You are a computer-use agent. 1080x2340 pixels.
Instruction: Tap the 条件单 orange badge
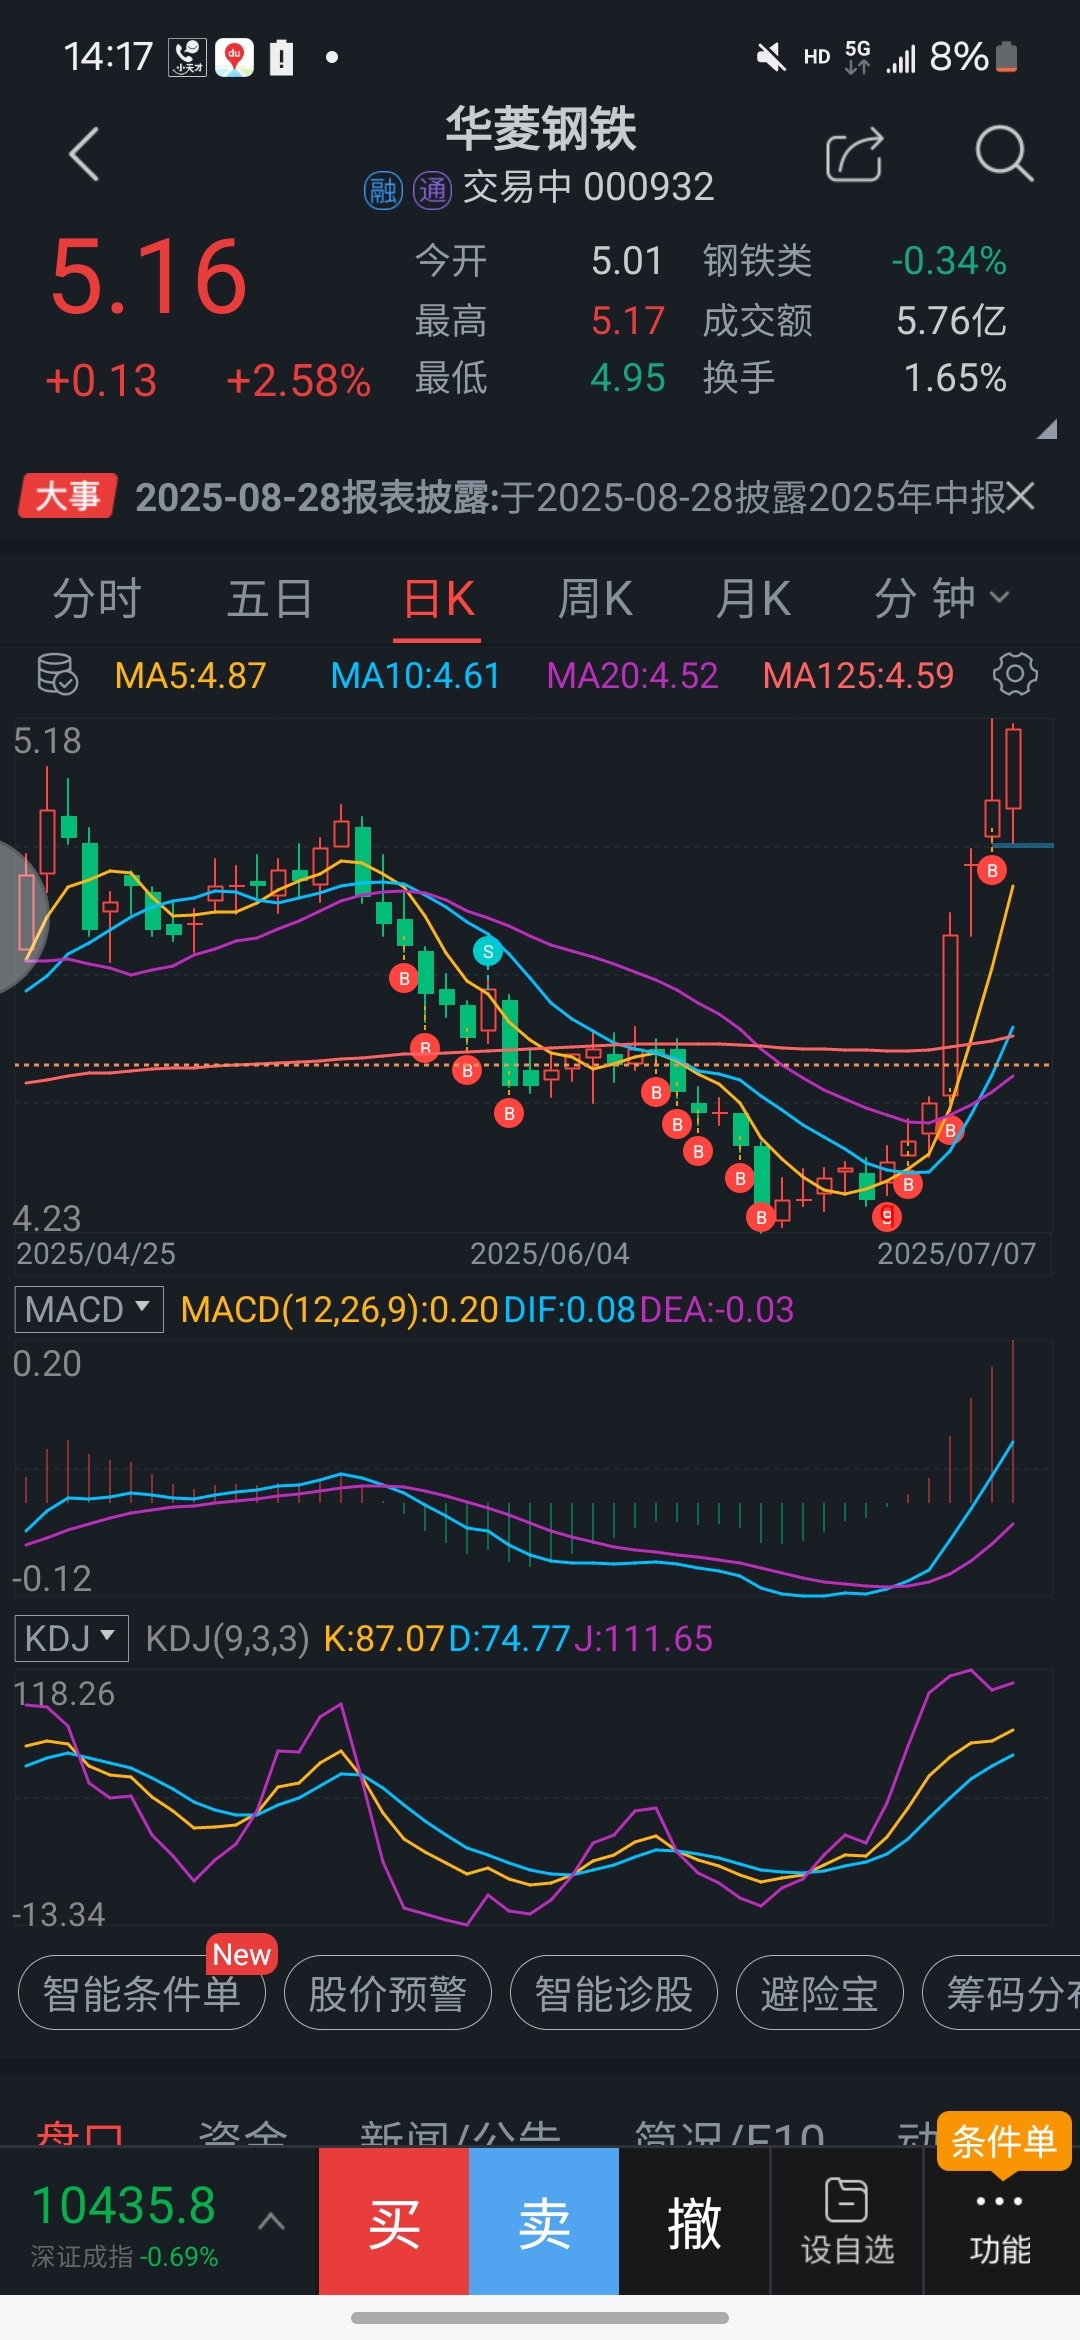(1004, 2141)
